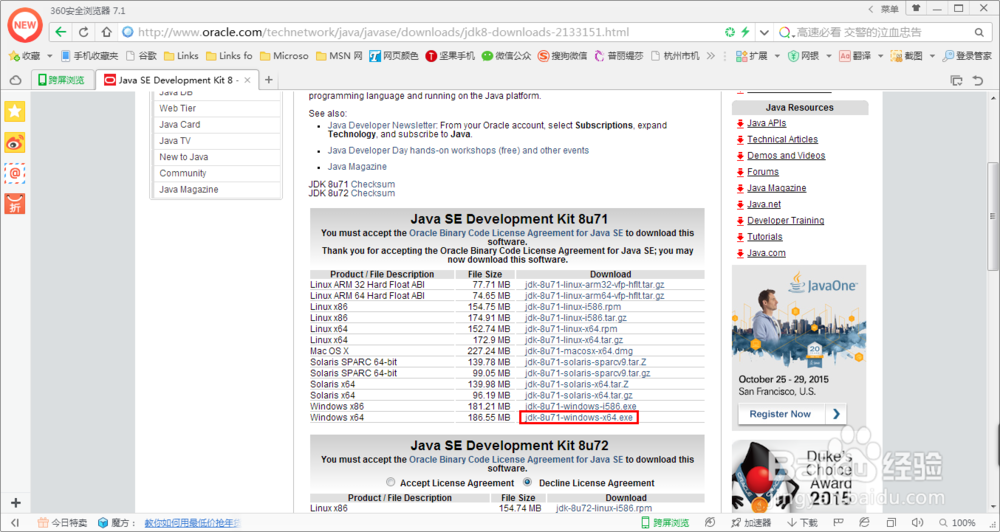Open the 收藏 favorites star icon
1000x532 pixels.
coord(24,56)
